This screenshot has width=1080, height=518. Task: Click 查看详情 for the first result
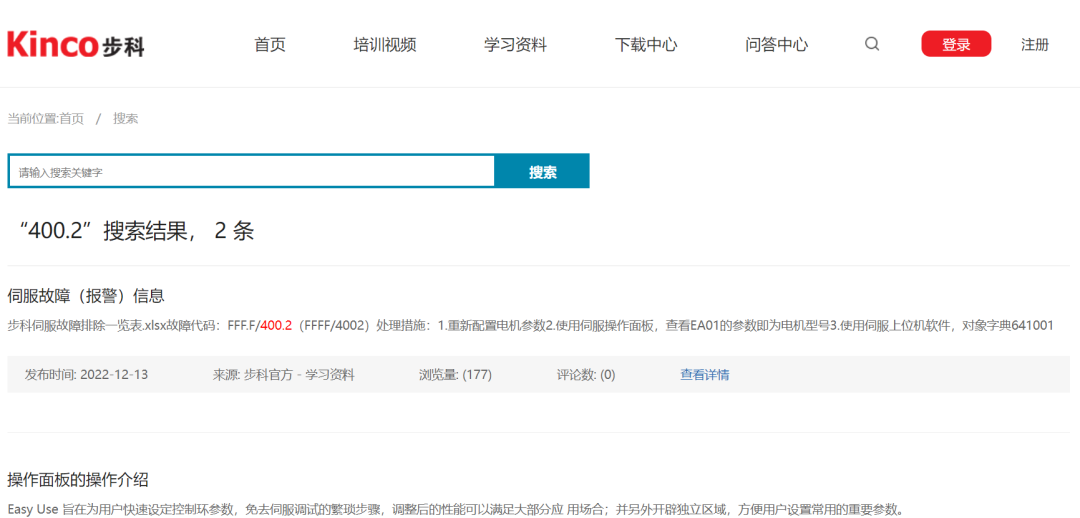705,375
